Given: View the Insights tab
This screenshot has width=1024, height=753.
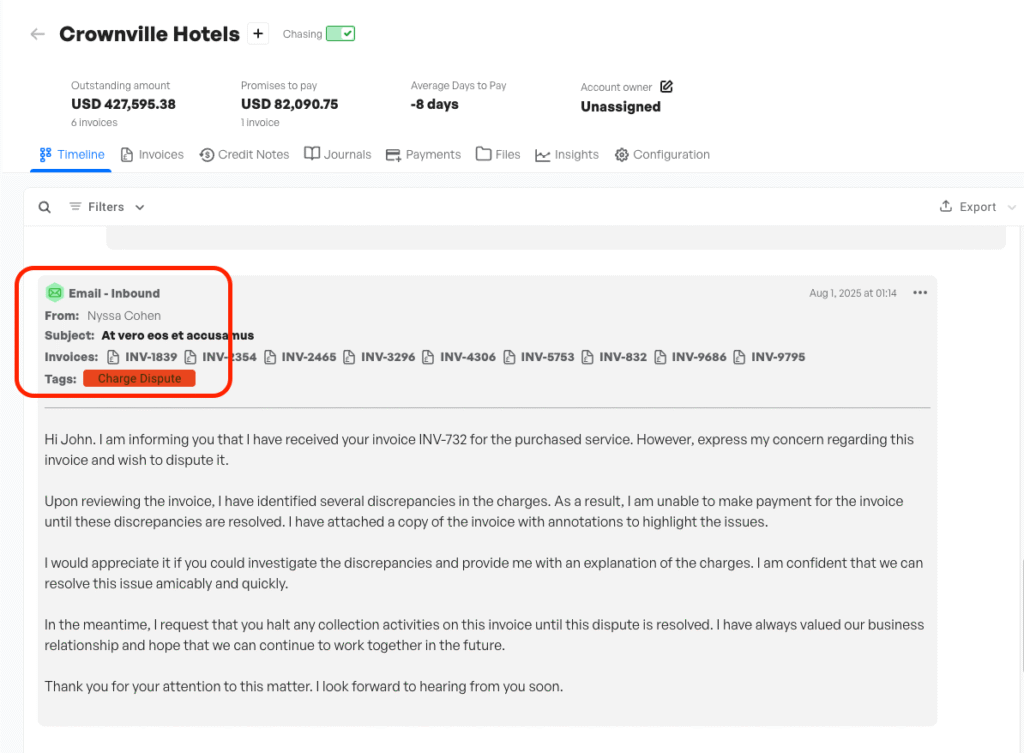Looking at the screenshot, I should pyautogui.click(x=567, y=155).
